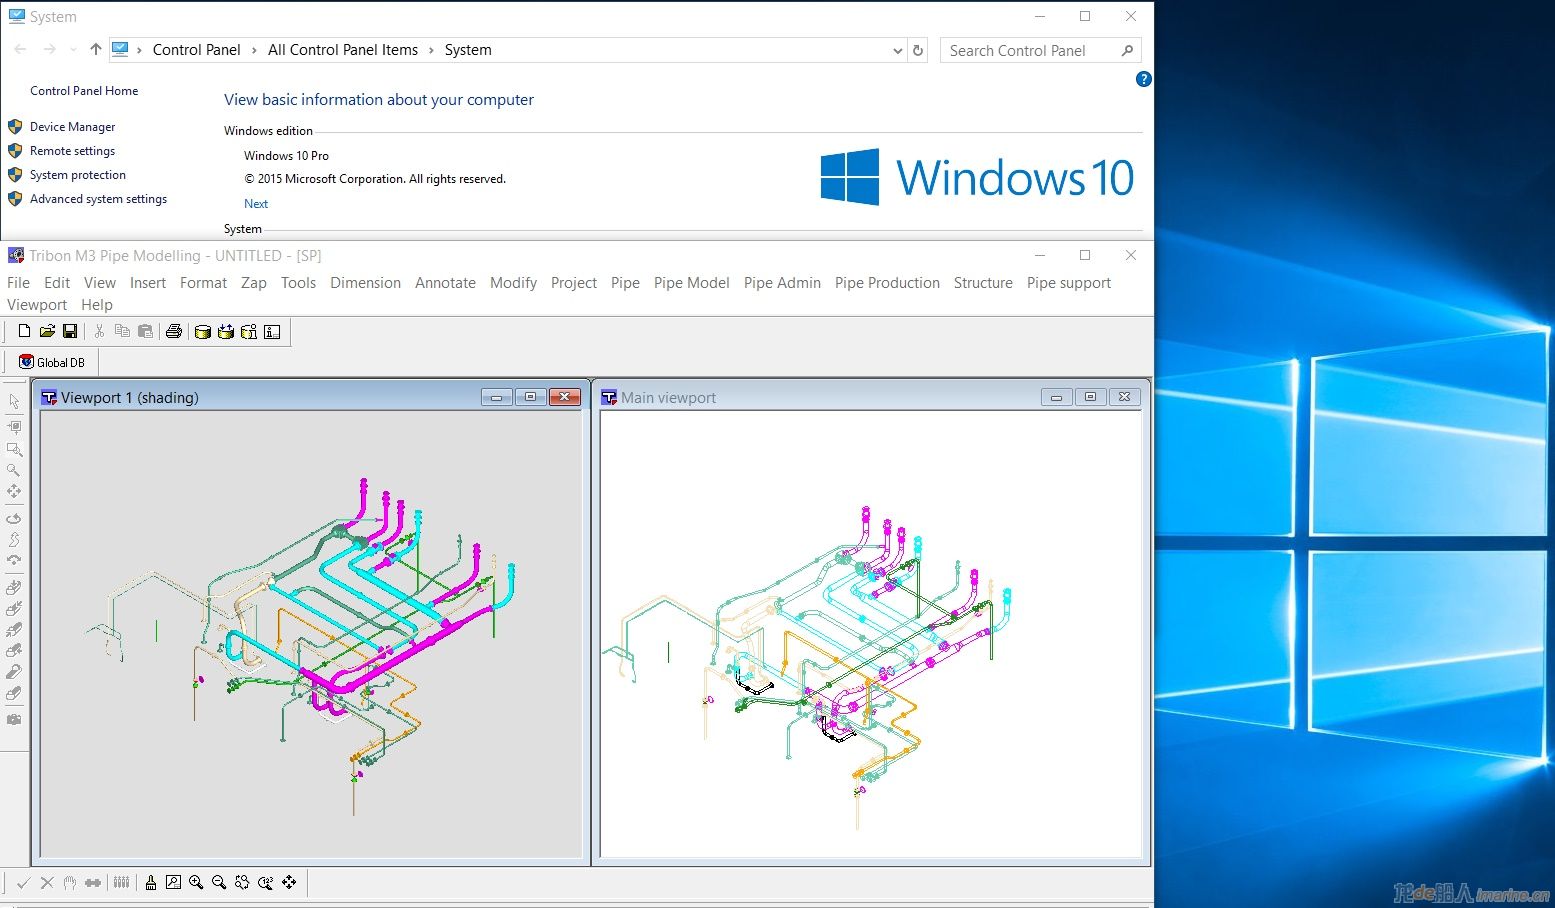Image resolution: width=1555 pixels, height=908 pixels.
Task: Click the databank info icon
Action: coord(249,331)
